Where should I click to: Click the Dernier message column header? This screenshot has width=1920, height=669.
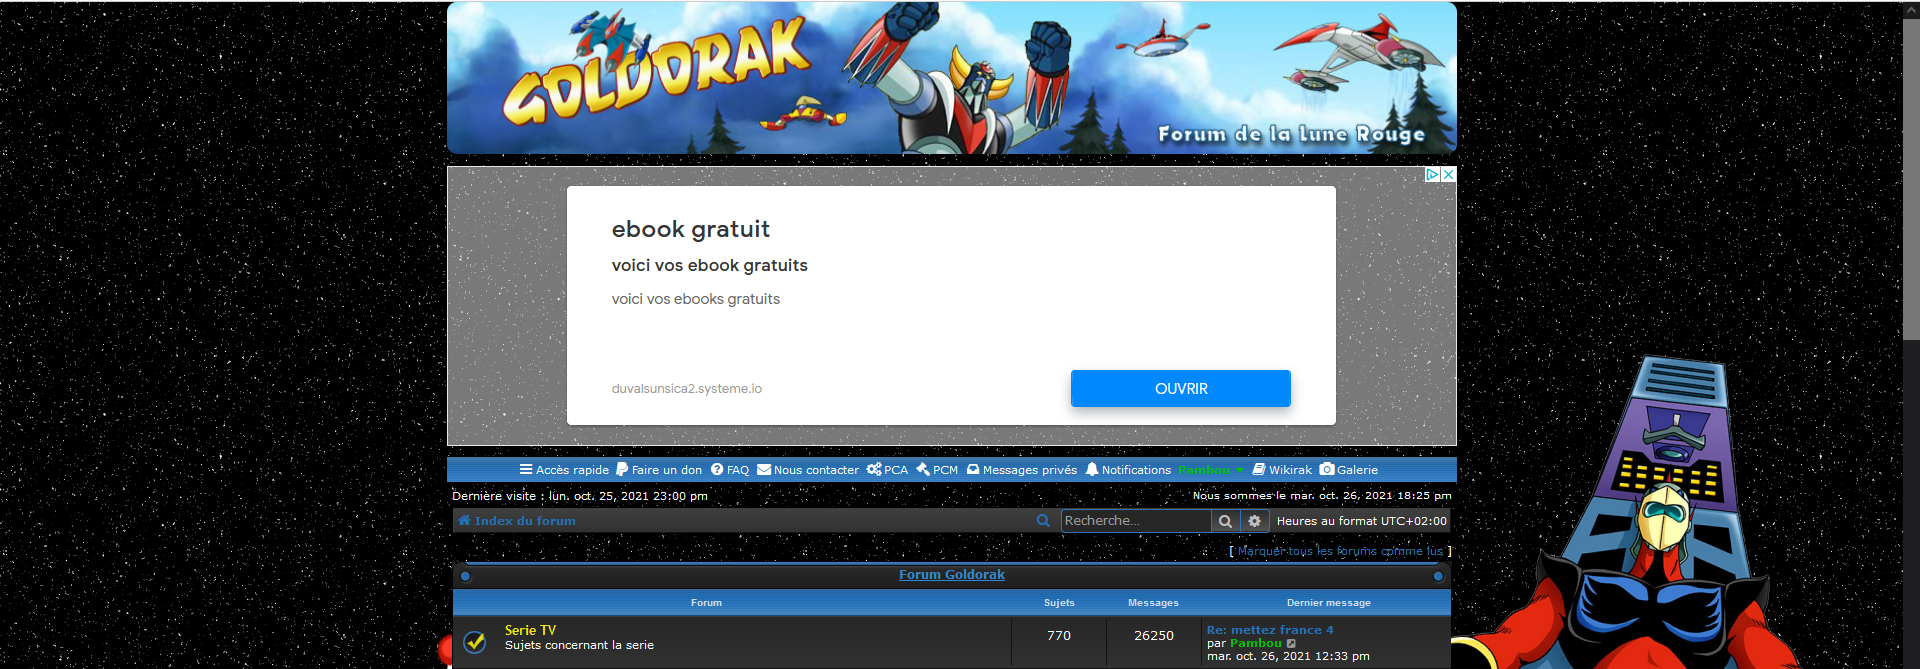[1329, 603]
